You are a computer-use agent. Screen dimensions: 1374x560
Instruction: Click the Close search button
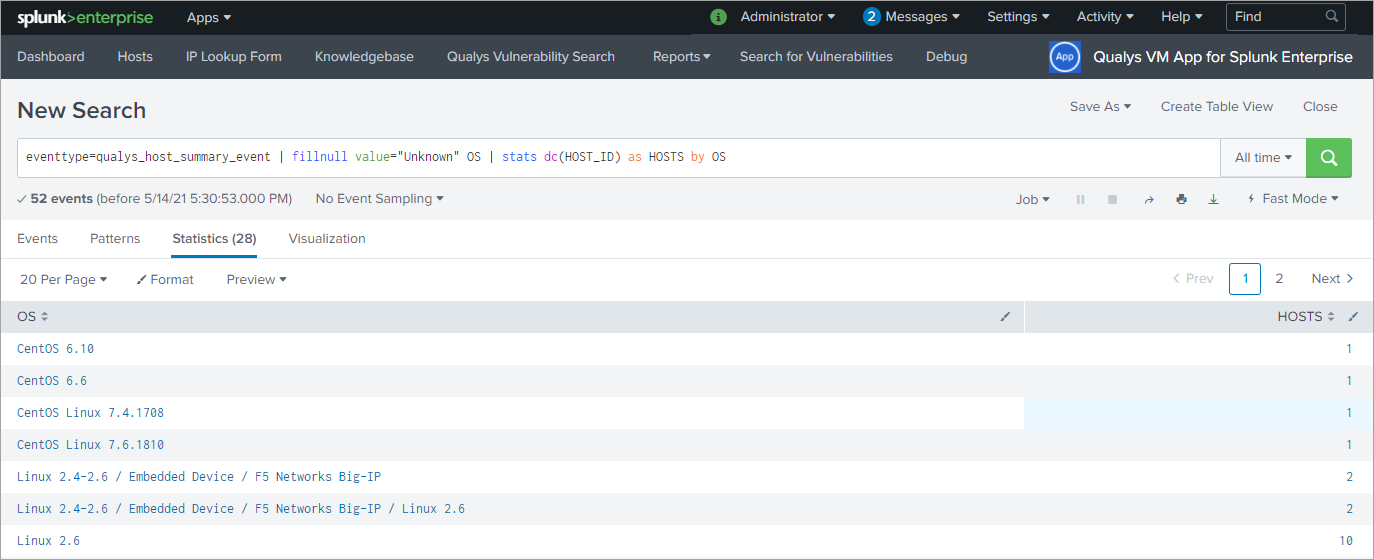[x=1320, y=107]
